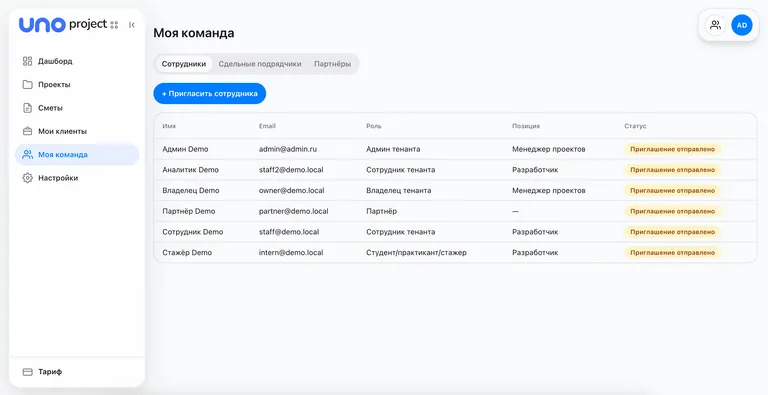Click the Моя команда page heading
The width and height of the screenshot is (768, 395).
coord(193,33)
